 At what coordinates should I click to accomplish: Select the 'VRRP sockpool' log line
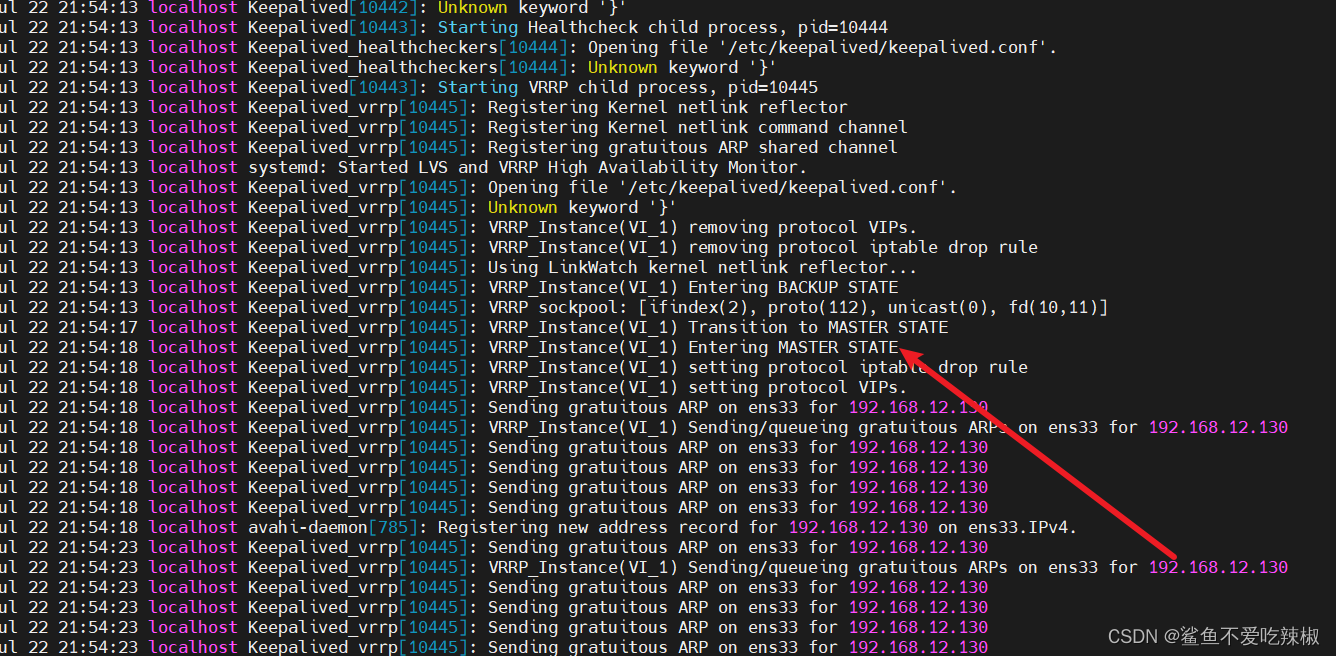pyautogui.click(x=797, y=307)
